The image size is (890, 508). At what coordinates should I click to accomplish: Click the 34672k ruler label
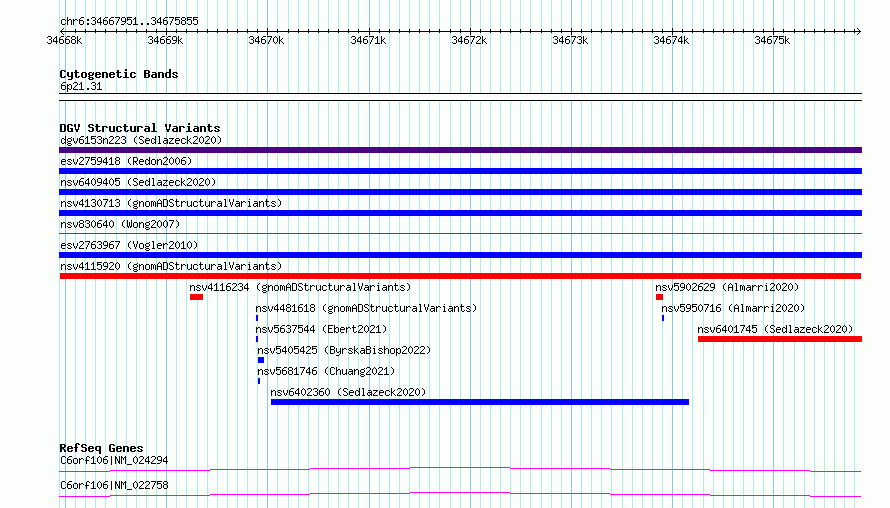[x=469, y=40]
